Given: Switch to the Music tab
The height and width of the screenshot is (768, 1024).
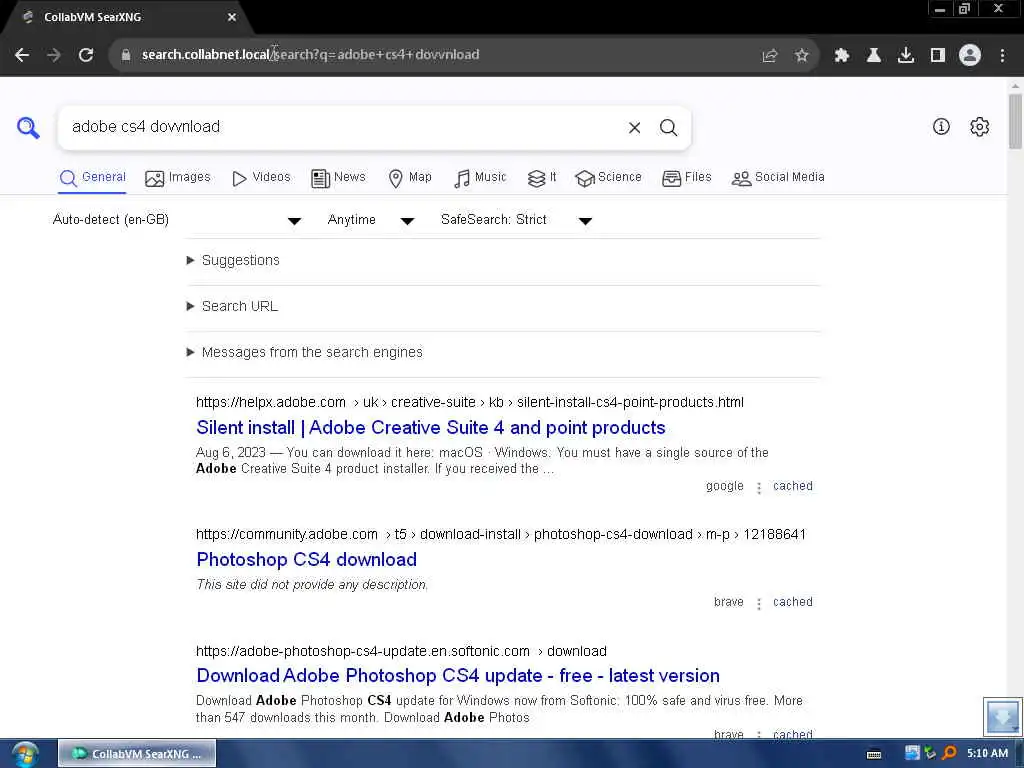Looking at the screenshot, I should (480, 178).
